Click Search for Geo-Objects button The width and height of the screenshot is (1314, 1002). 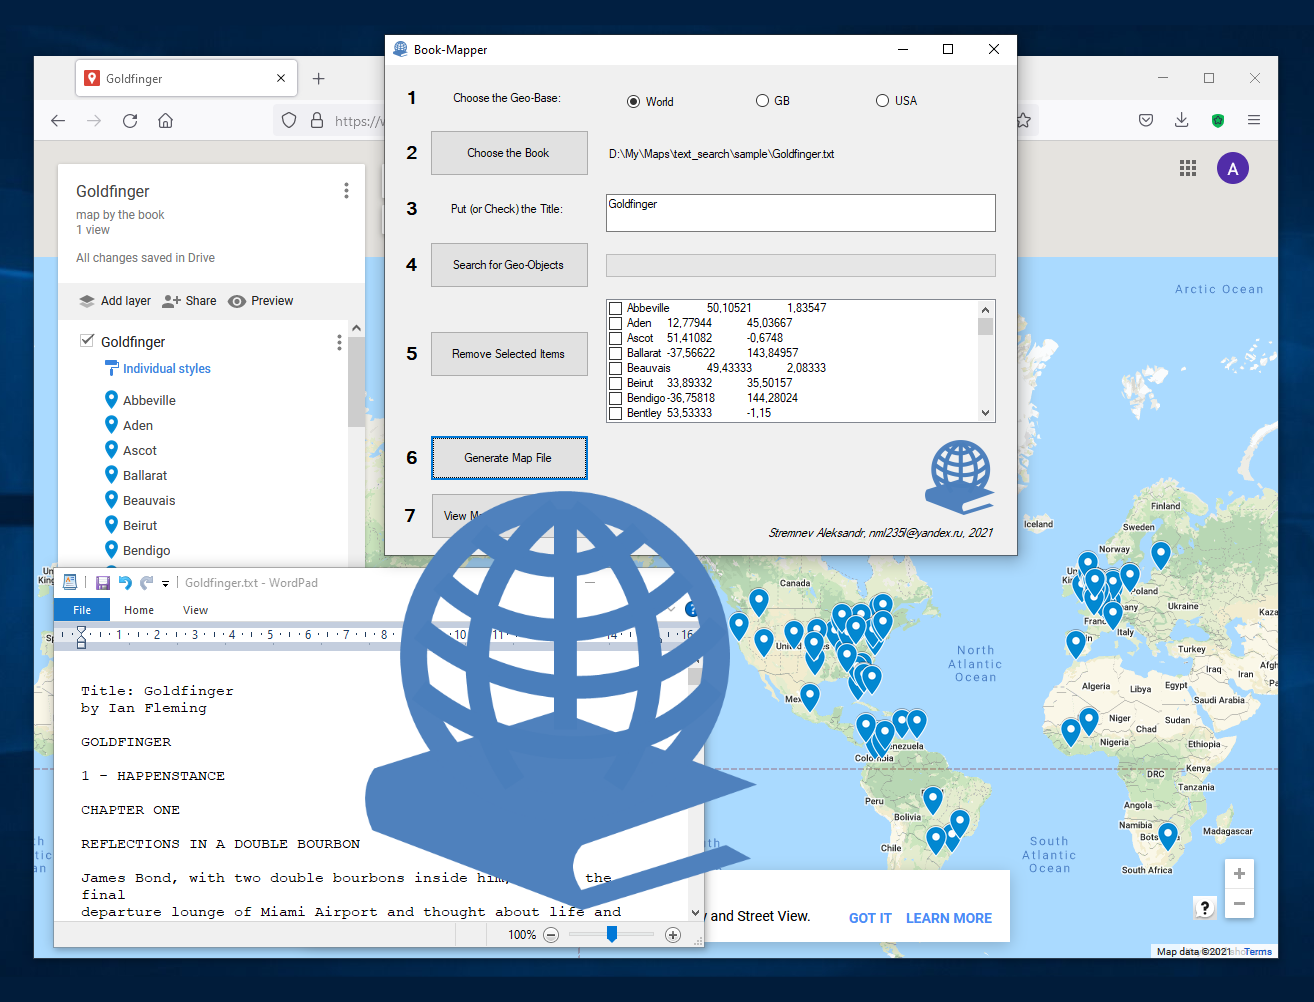[x=509, y=265]
